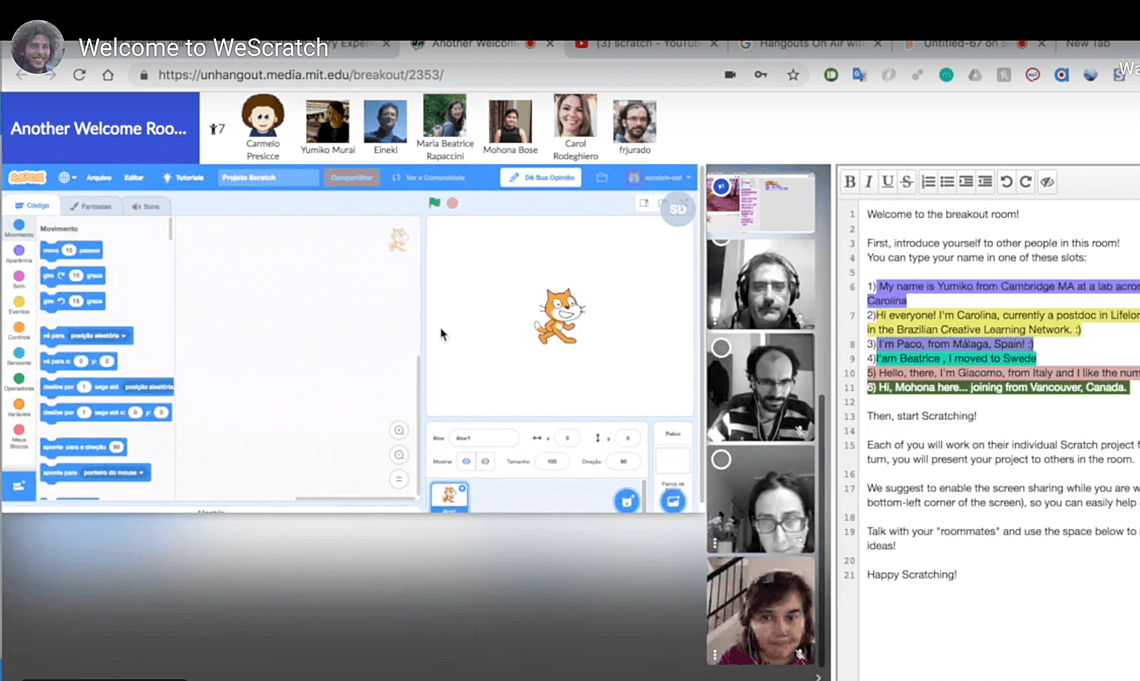Viewport: 1140px width, 681px height.
Task: Open the add extension button in Scratch
Action: click(x=19, y=486)
